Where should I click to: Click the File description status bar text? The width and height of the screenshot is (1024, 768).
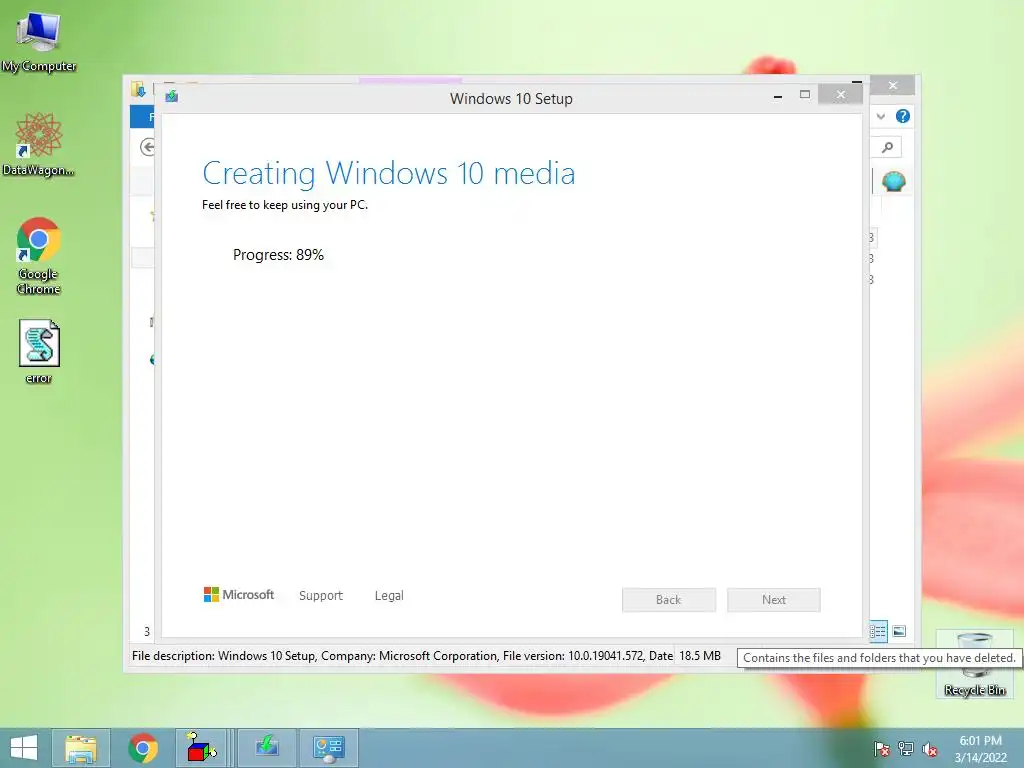coord(402,656)
